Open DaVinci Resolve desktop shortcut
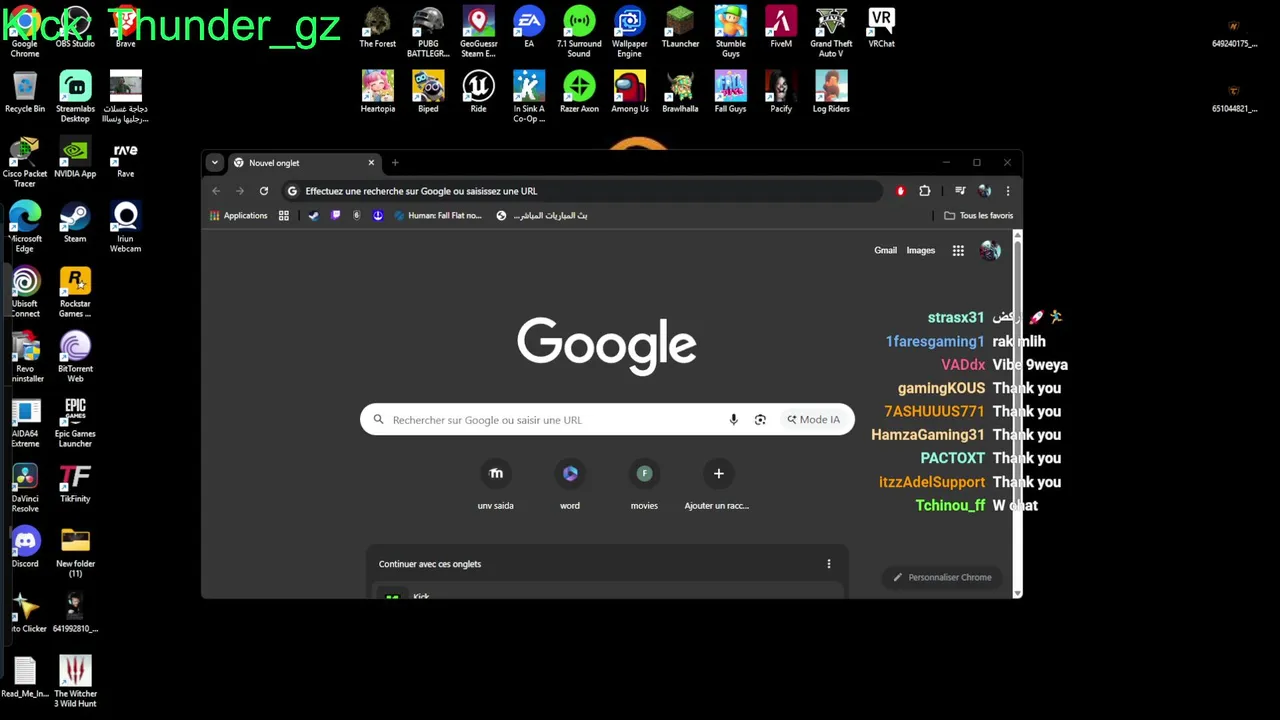 25,487
